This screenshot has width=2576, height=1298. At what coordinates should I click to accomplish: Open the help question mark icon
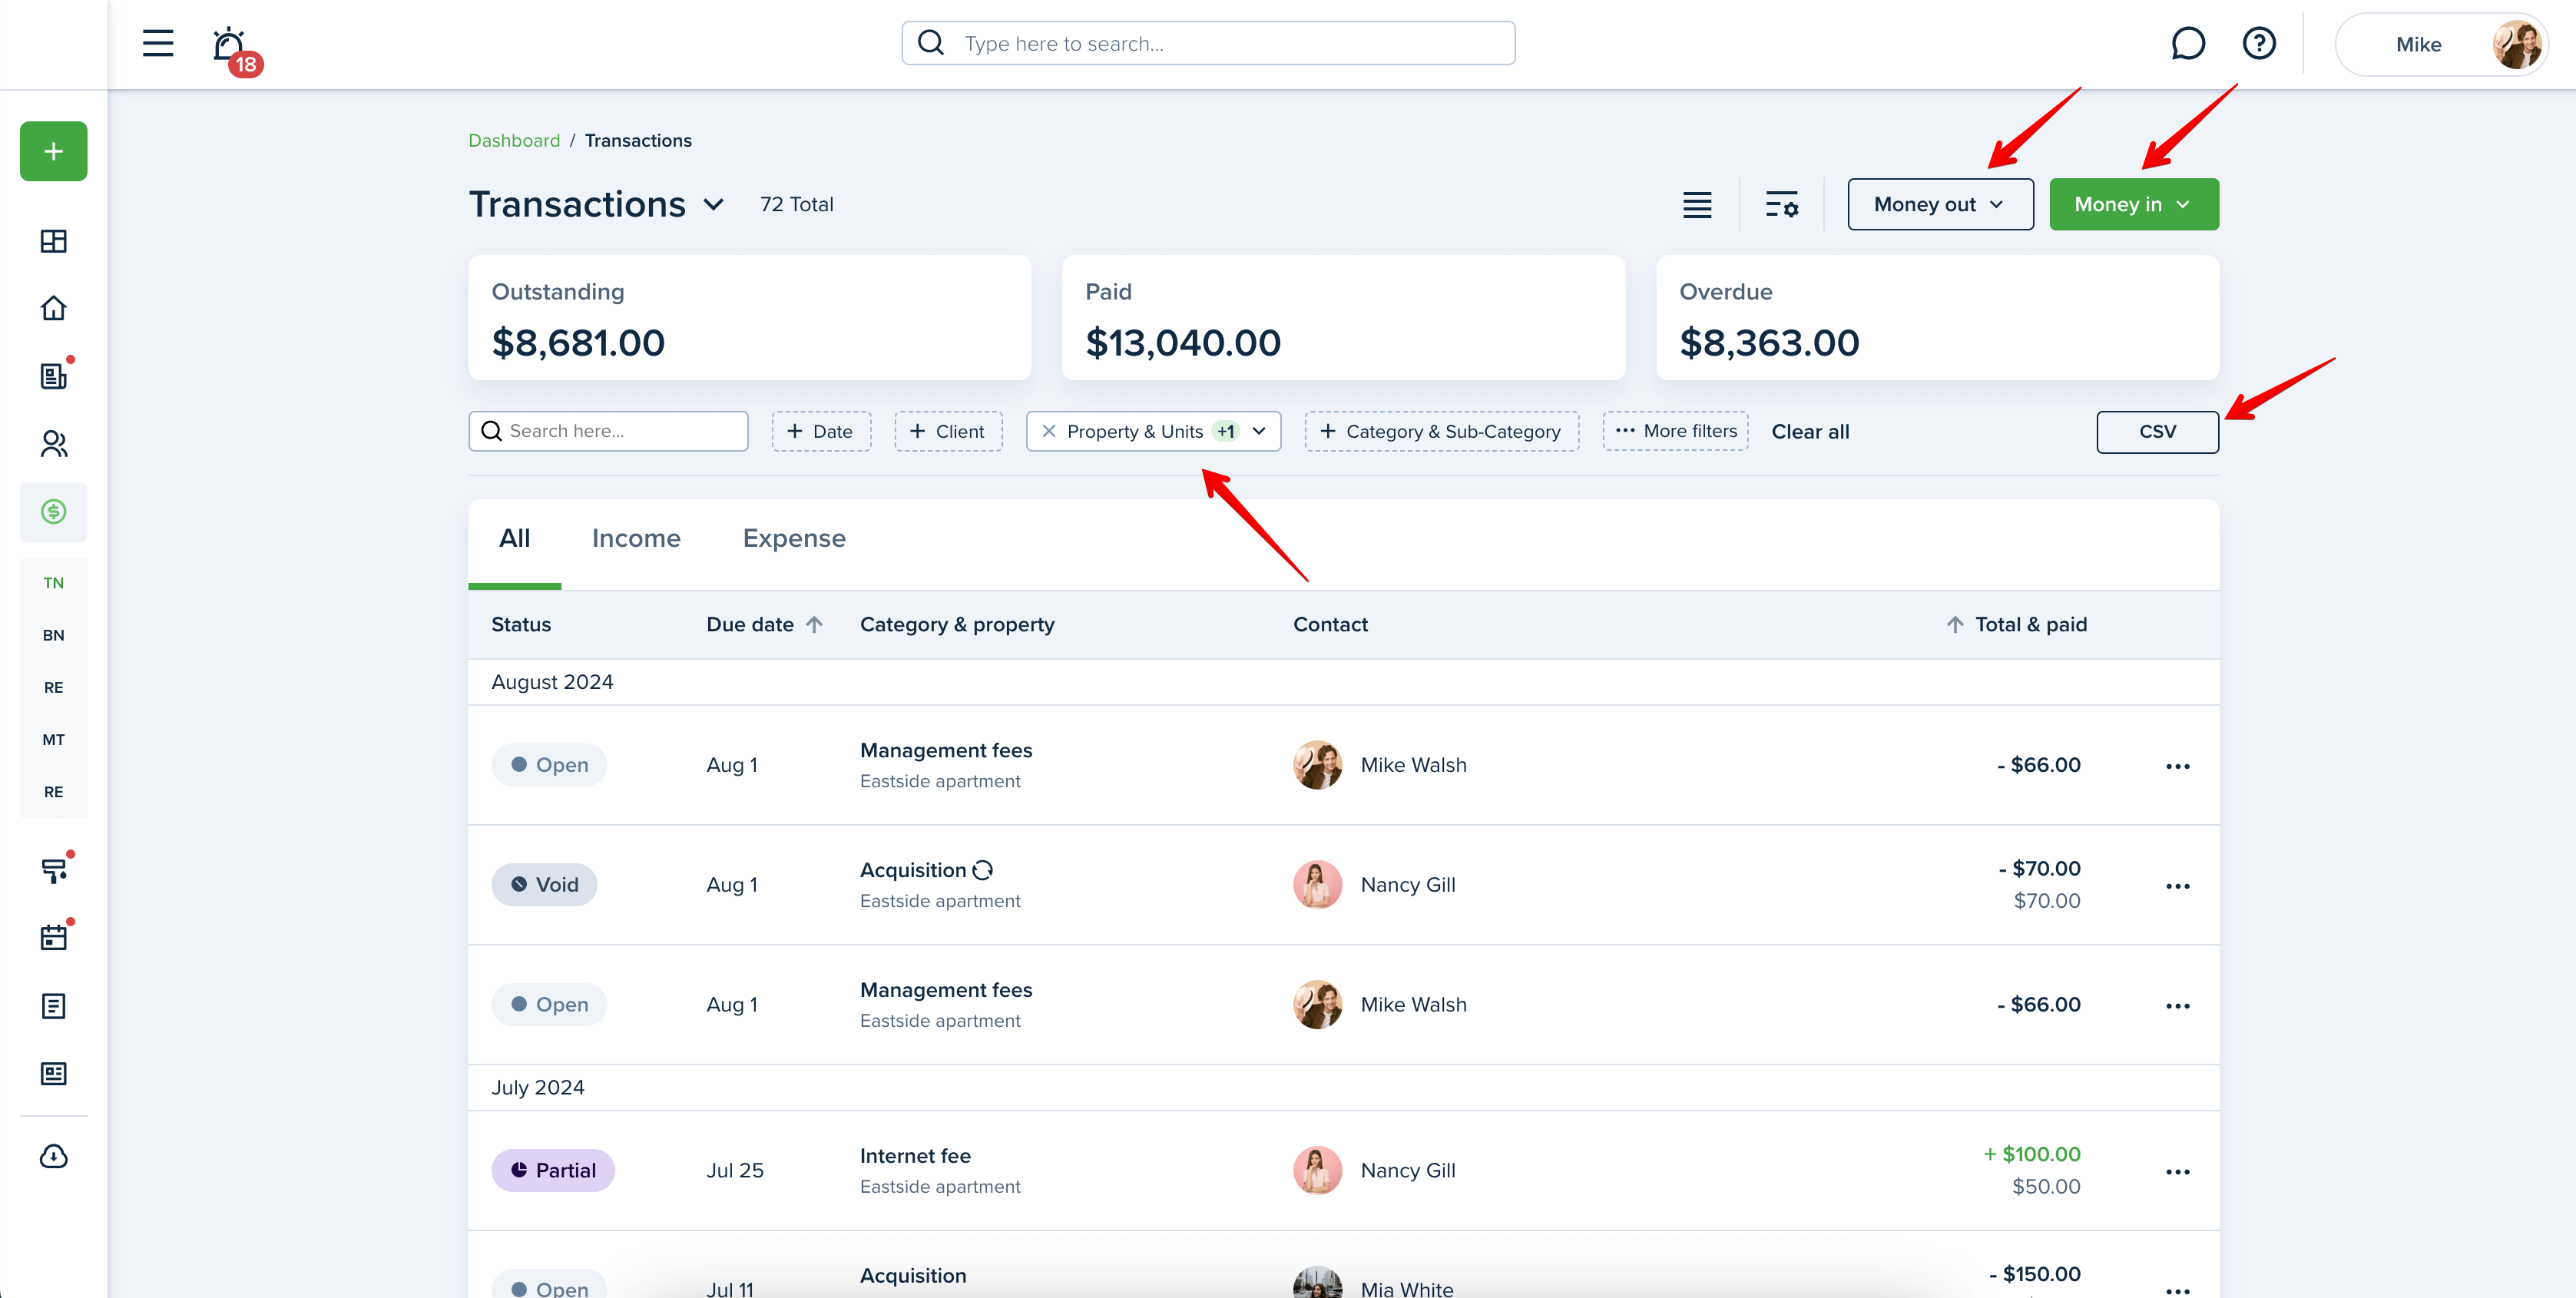click(x=2259, y=43)
